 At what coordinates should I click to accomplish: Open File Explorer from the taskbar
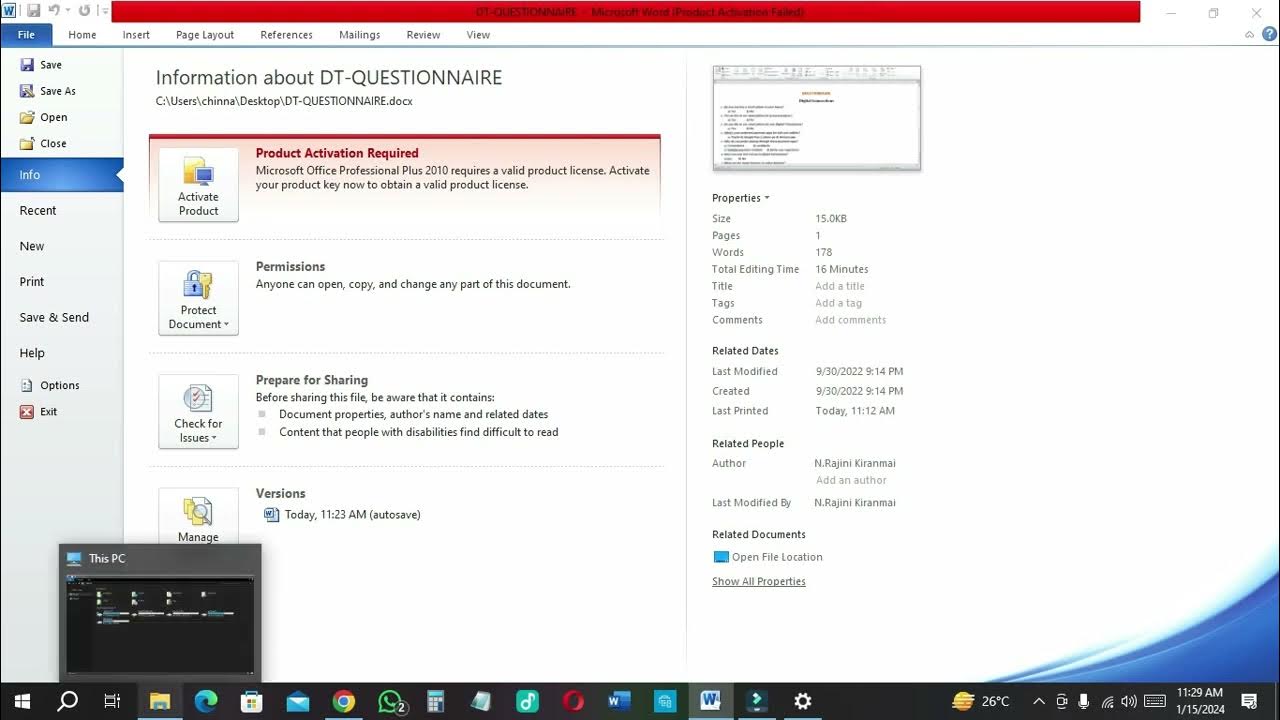pos(159,701)
